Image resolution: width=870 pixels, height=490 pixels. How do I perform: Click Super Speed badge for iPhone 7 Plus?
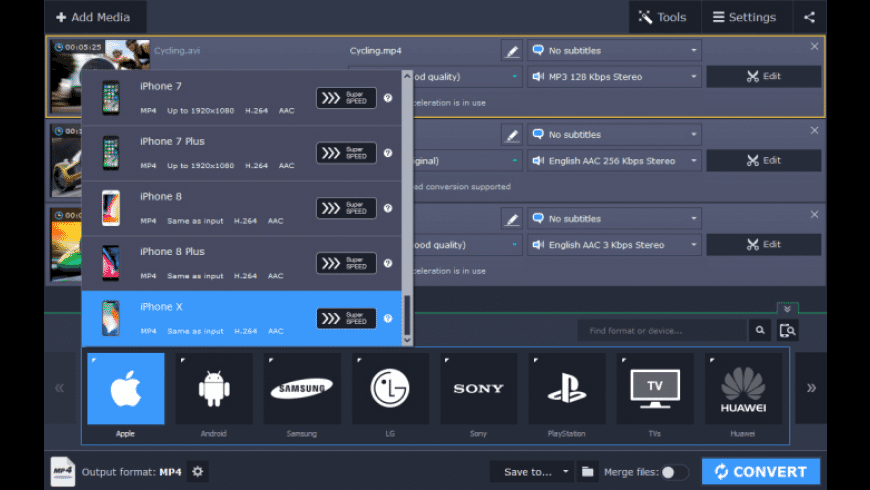346,153
